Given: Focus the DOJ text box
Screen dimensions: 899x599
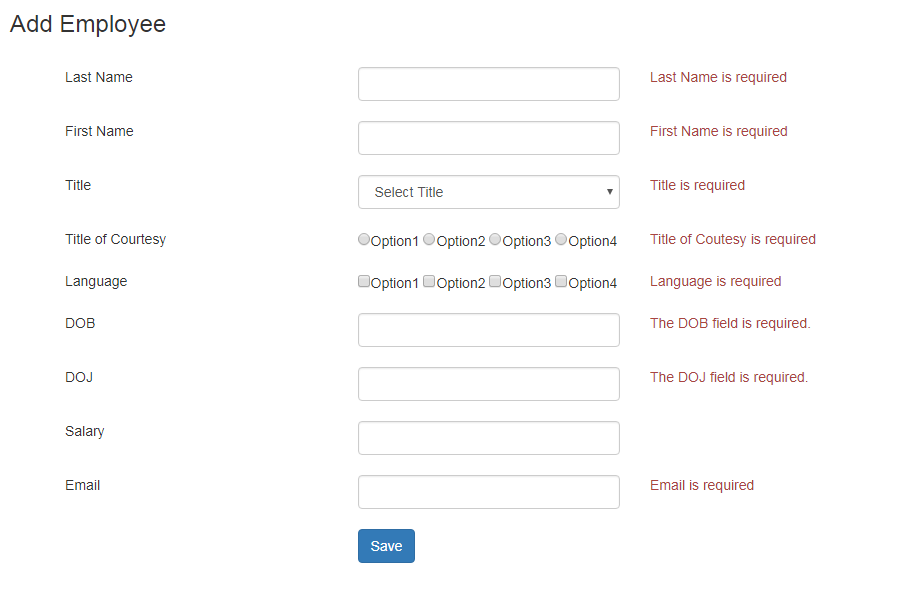Looking at the screenshot, I should pyautogui.click(x=488, y=384).
